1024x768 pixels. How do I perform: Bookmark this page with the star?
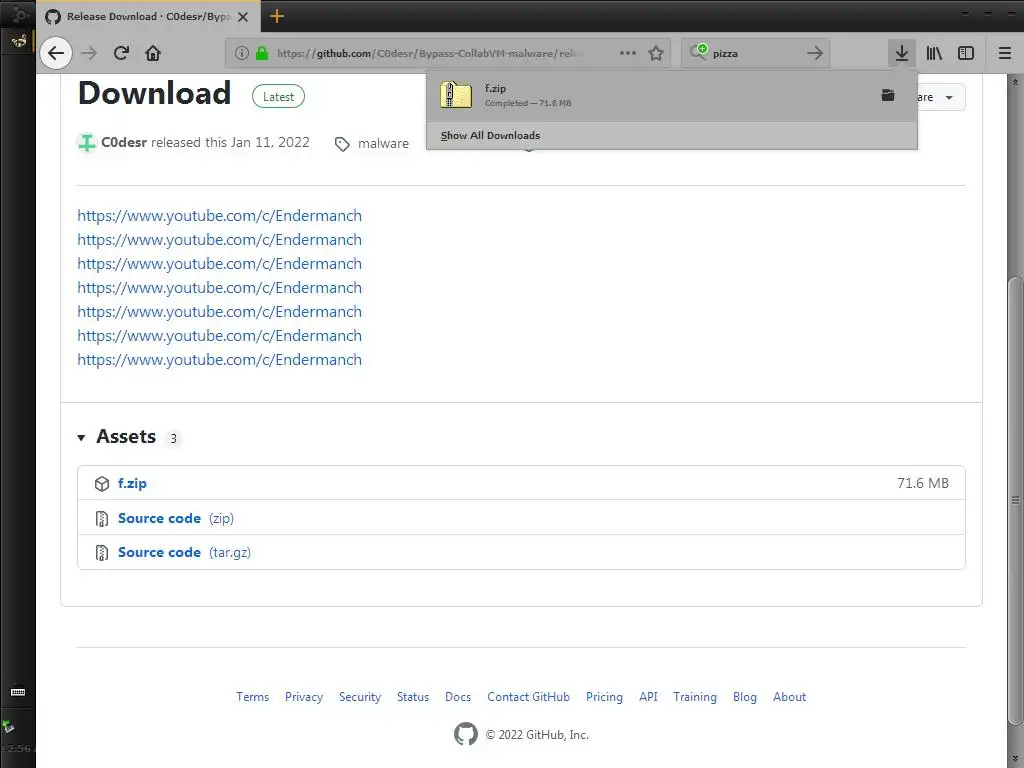(656, 54)
